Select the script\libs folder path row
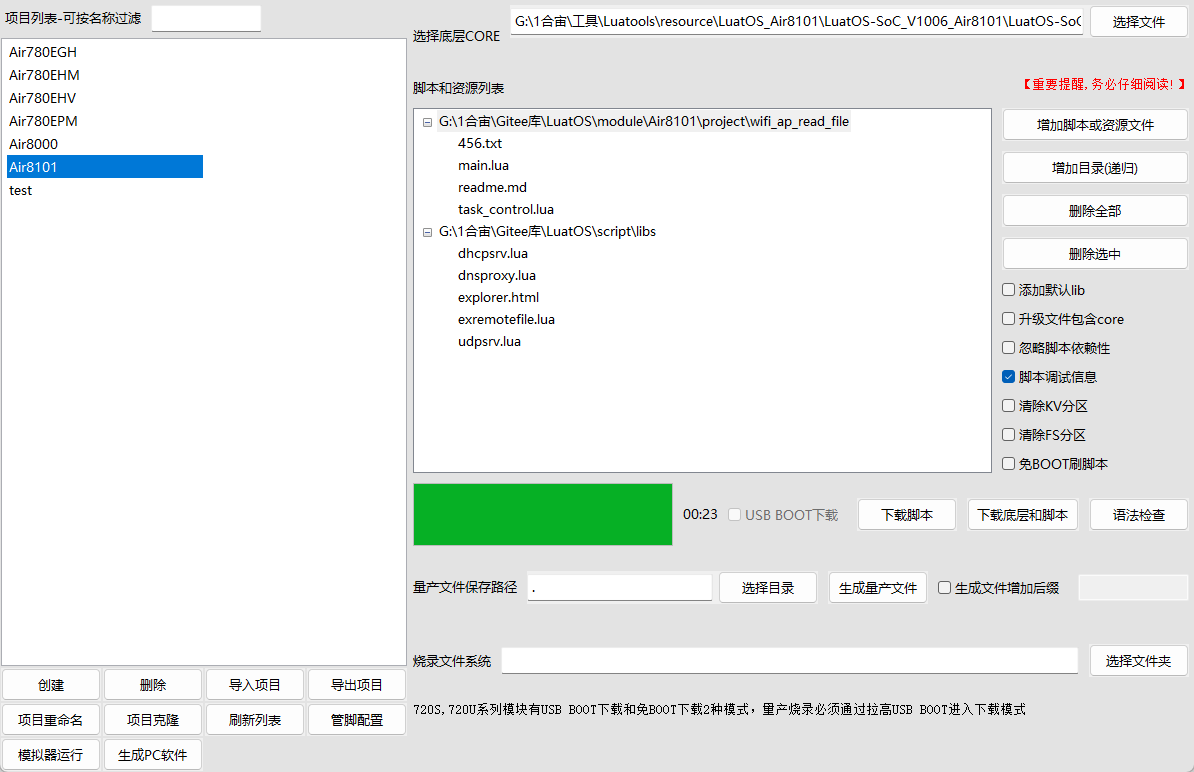Image resolution: width=1194 pixels, height=772 pixels. tap(547, 231)
